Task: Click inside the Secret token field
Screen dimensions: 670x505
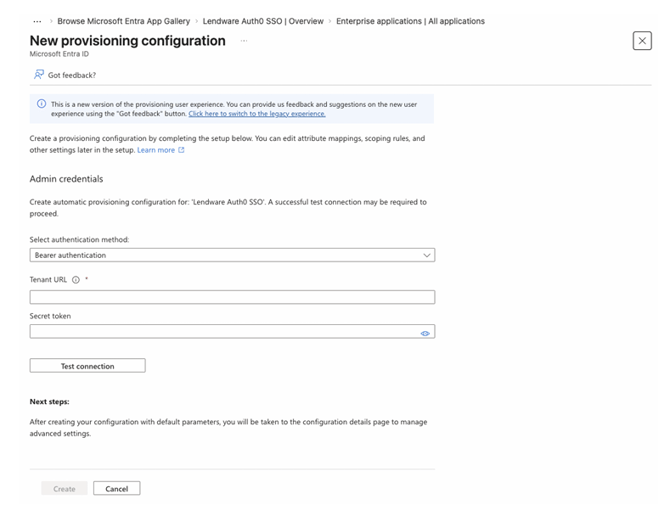Action: click(222, 332)
